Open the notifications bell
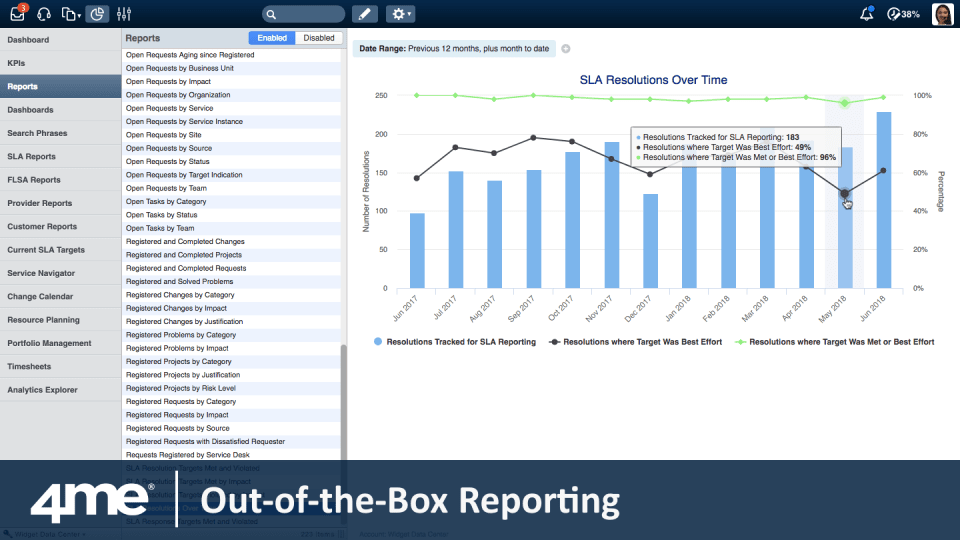This screenshot has height=540, width=960. coord(866,14)
